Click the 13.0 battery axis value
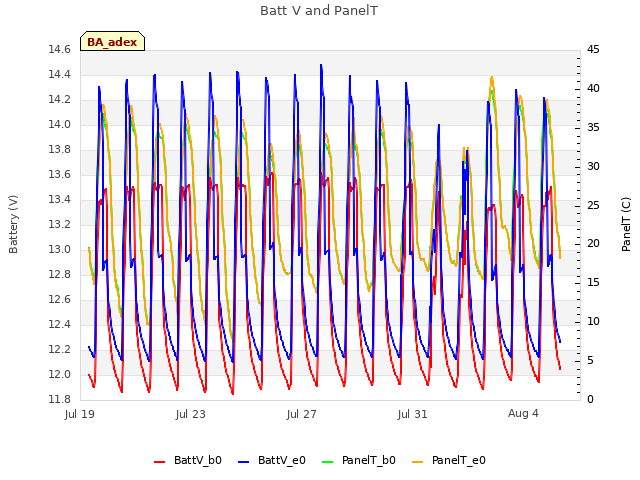The height and width of the screenshot is (480, 640). coord(60,249)
